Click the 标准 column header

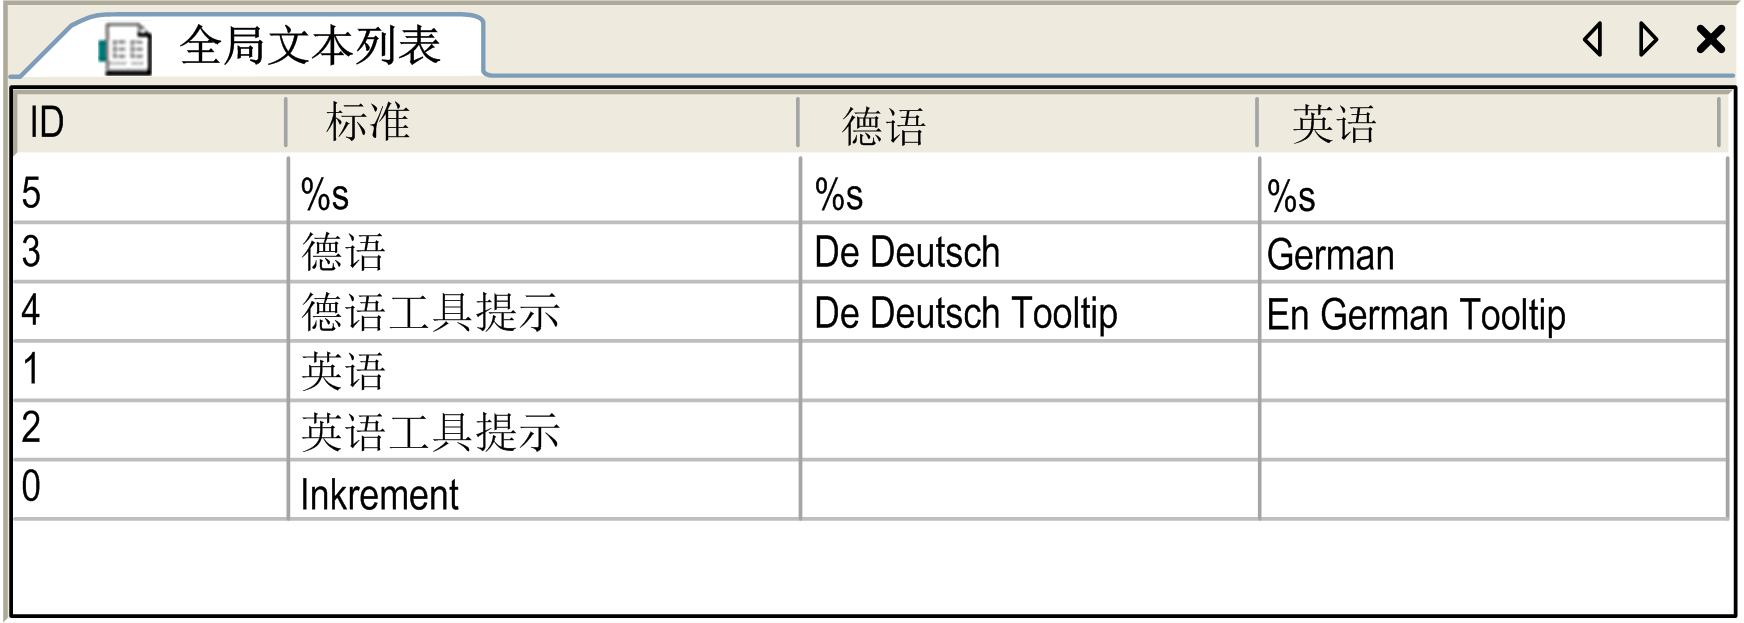click(x=540, y=123)
